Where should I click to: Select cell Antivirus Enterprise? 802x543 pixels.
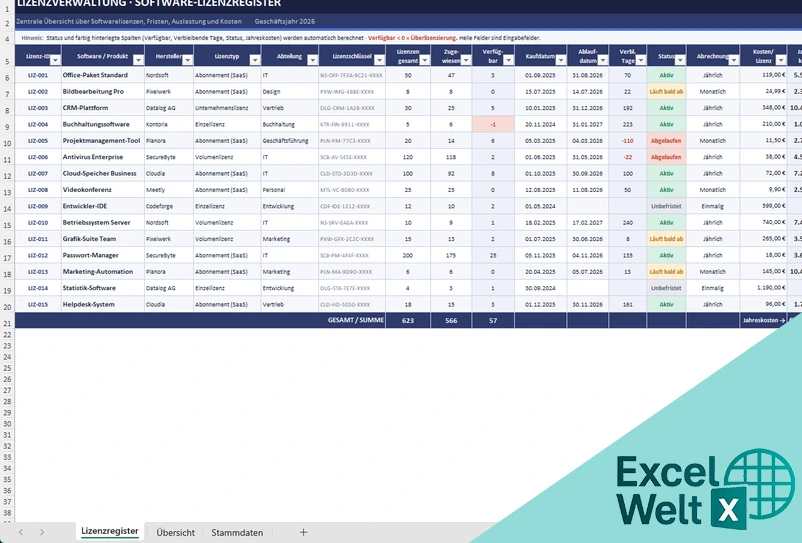102,157
